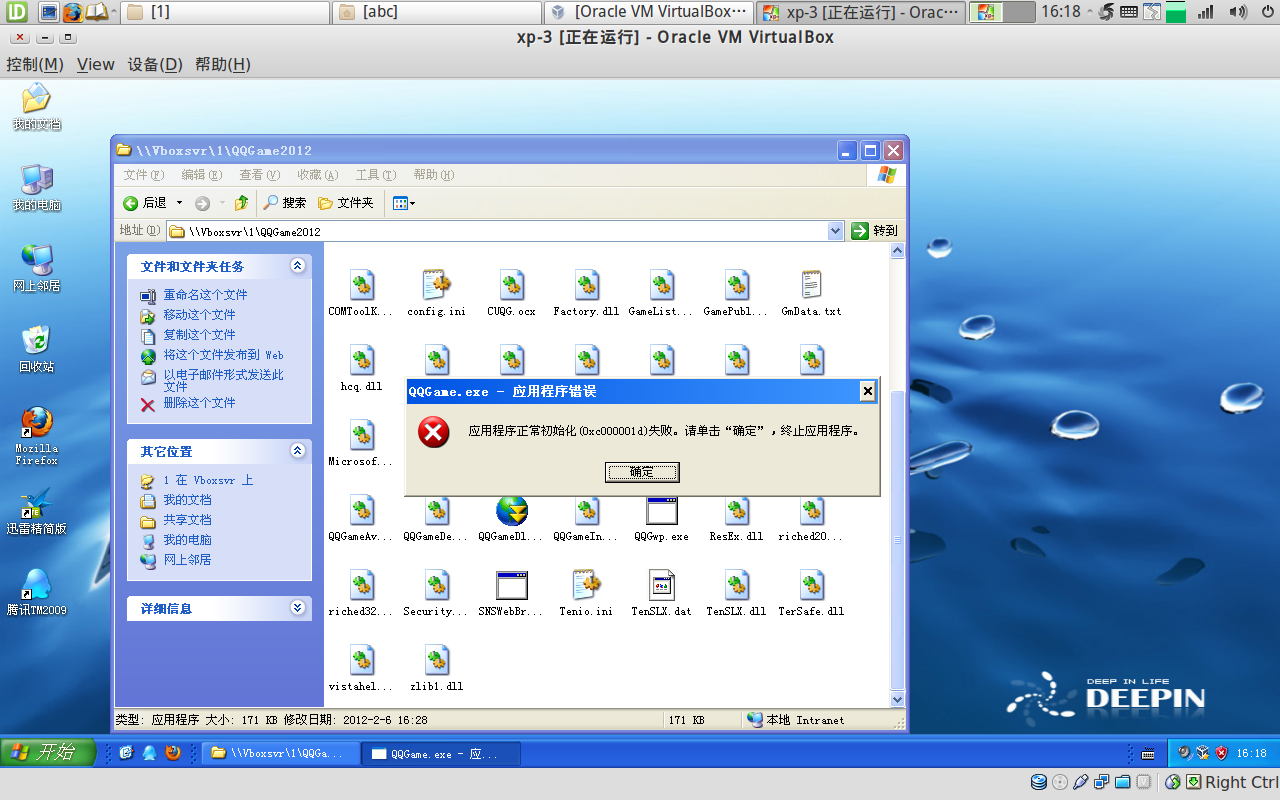Image resolution: width=1280 pixels, height=800 pixels.
Task: Collapse the 文件和文件夹任务 panel
Action: click(297, 266)
